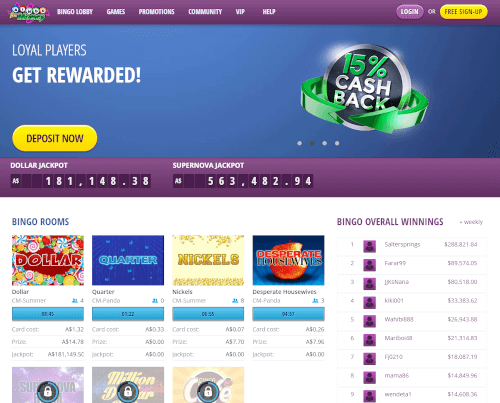The width and height of the screenshot is (500, 403).
Task: Click the lock icon on Million Dollar room
Action: click(x=128, y=392)
